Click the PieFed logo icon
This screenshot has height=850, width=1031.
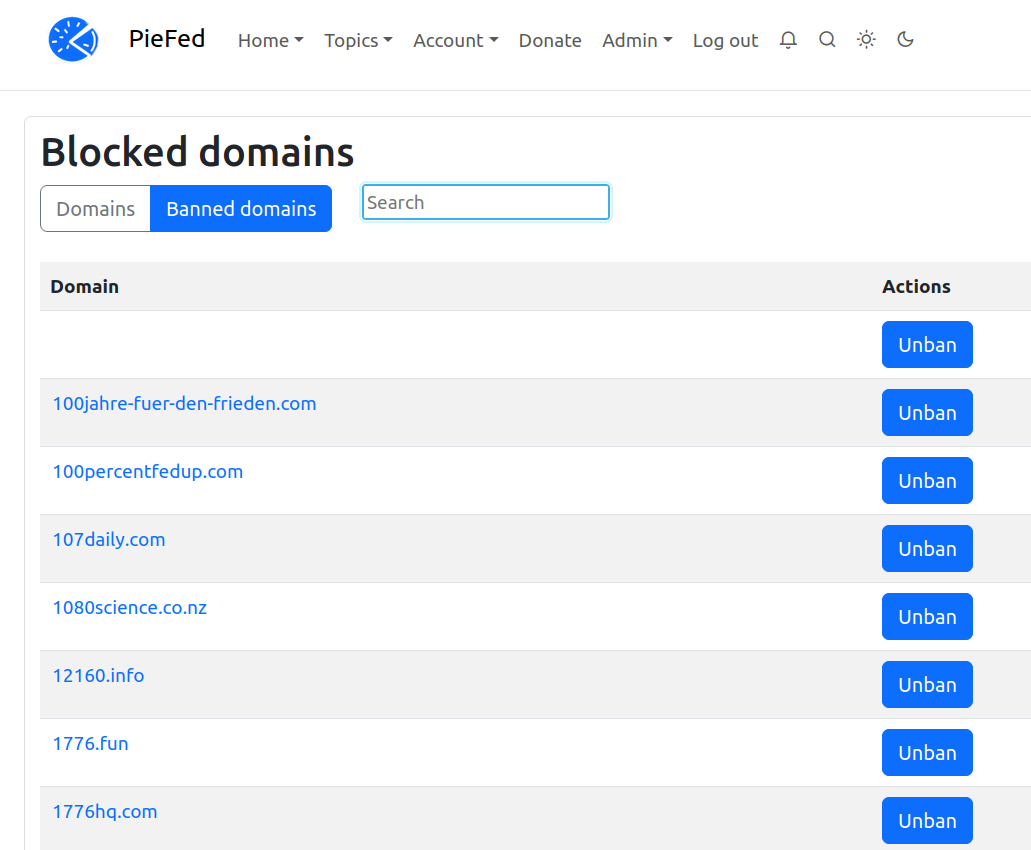point(73,40)
